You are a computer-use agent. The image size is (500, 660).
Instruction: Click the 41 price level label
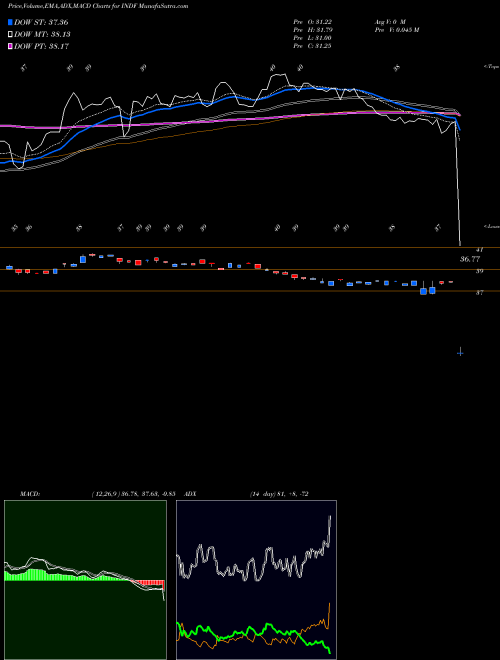(479, 250)
